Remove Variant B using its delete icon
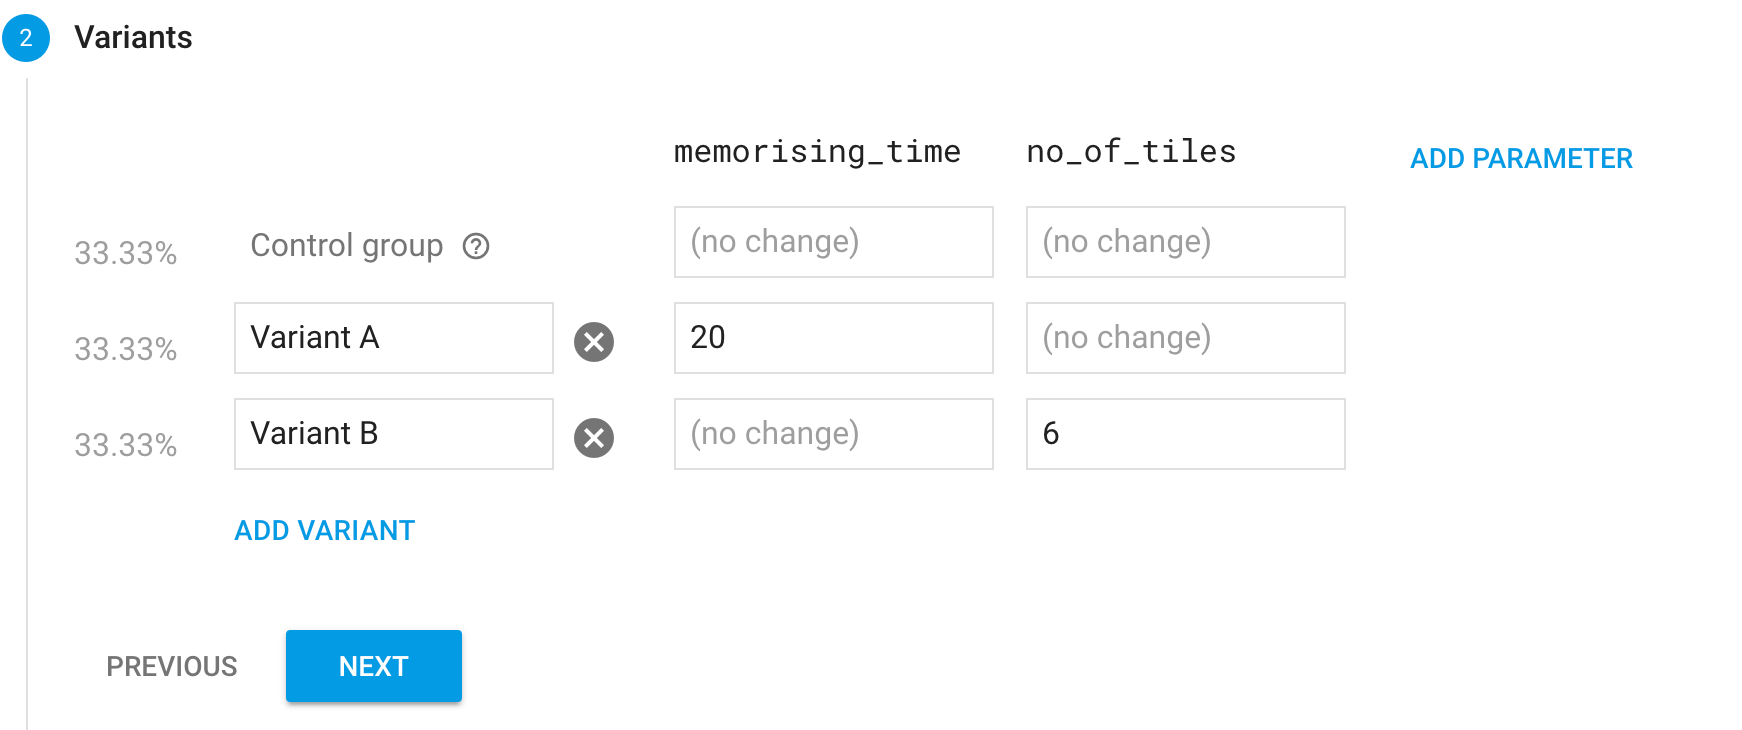1742x730 pixels. click(593, 437)
